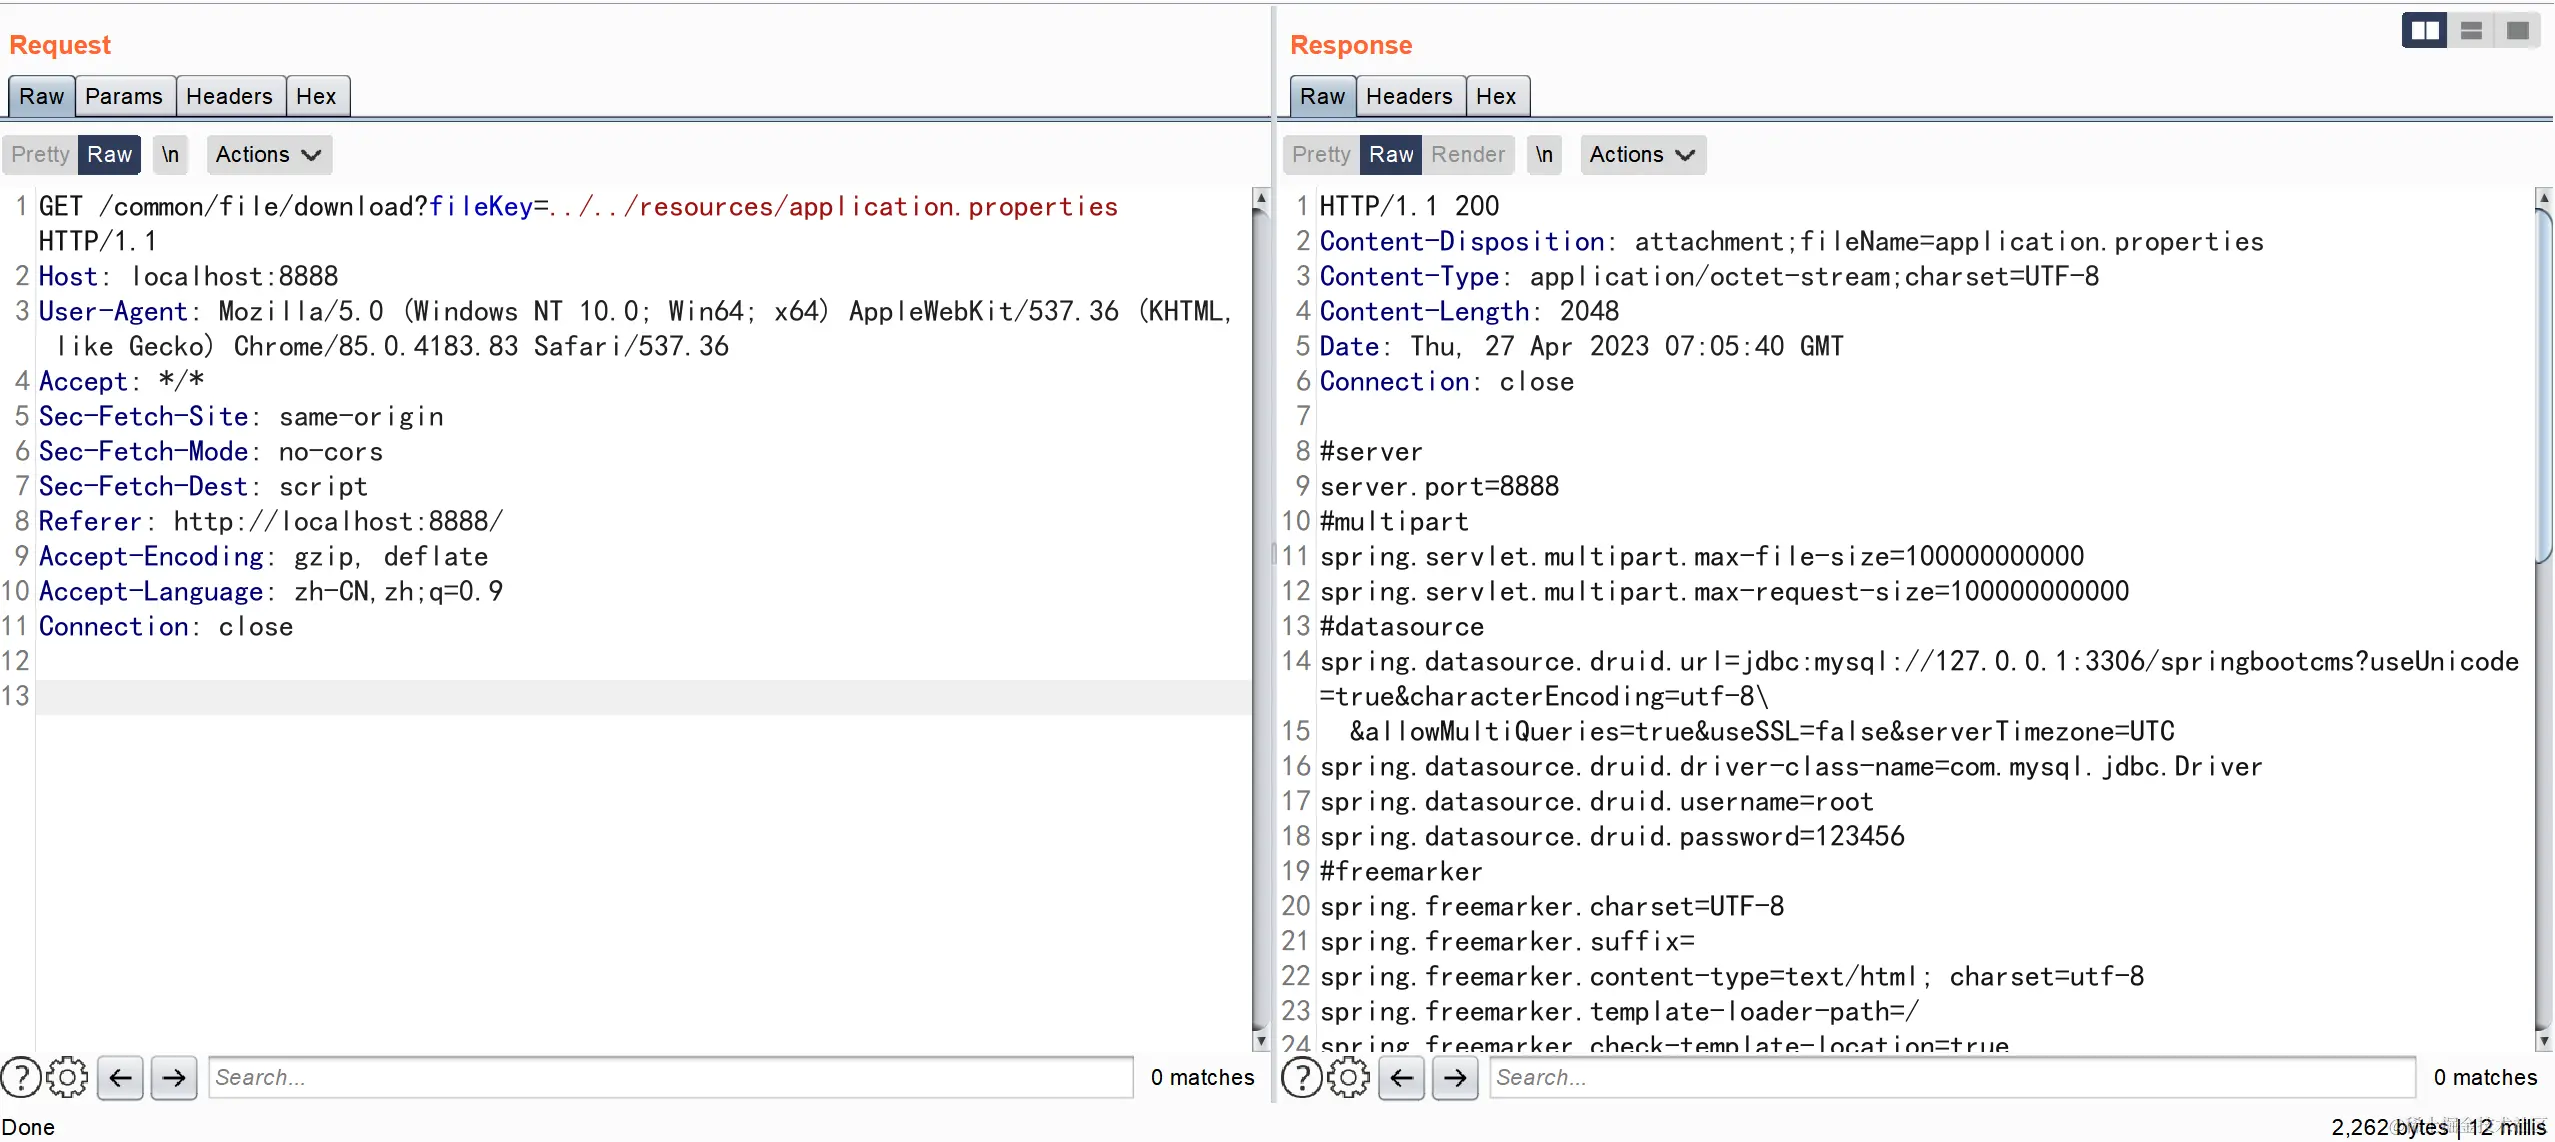The height and width of the screenshot is (1142, 2555).
Task: Choose the combined single-pane layout icon
Action: (x=2517, y=31)
